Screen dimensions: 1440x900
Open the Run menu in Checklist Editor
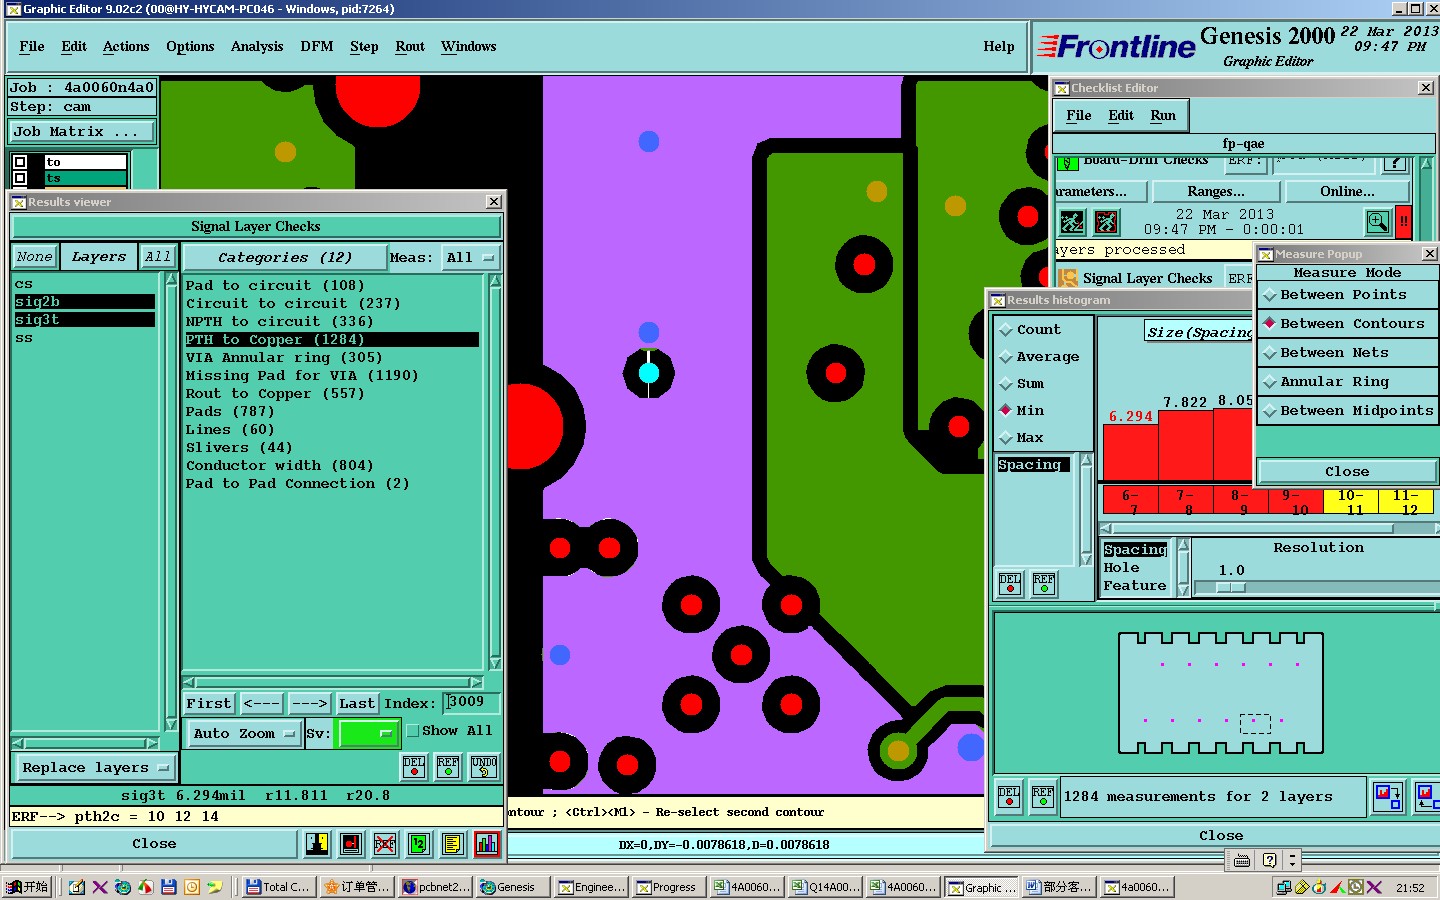click(1163, 116)
